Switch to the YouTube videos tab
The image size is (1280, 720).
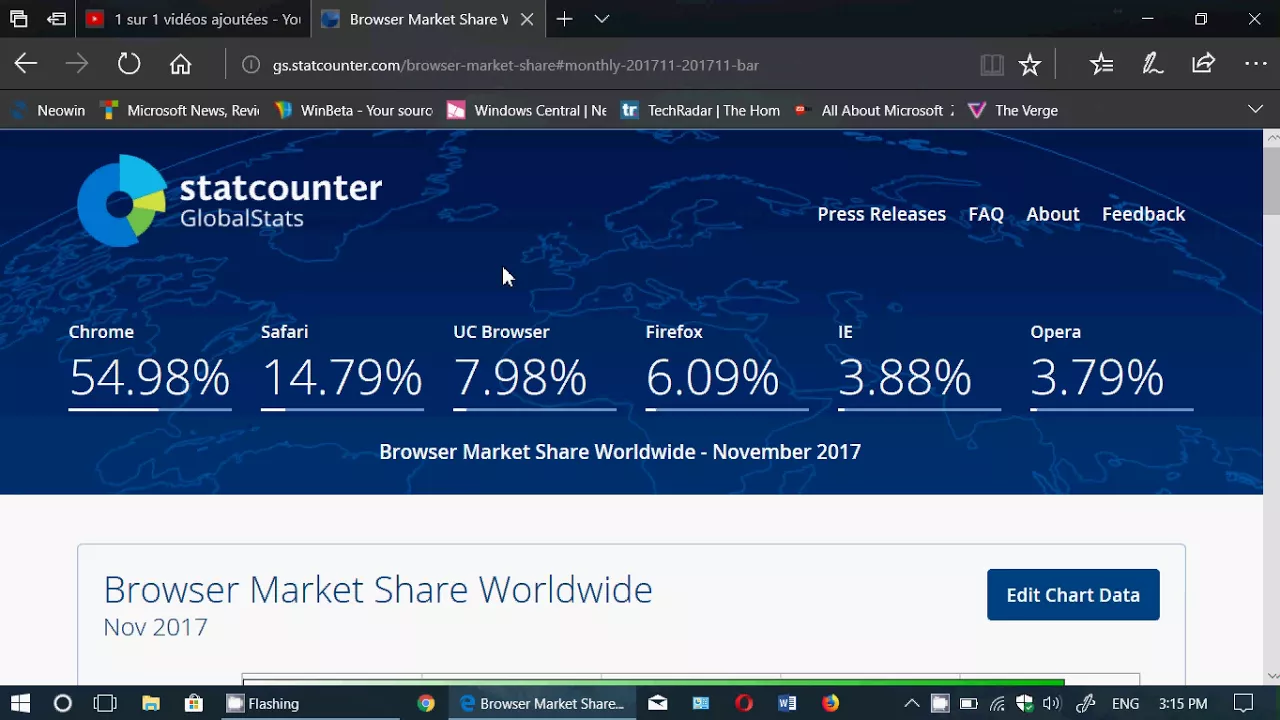click(193, 19)
